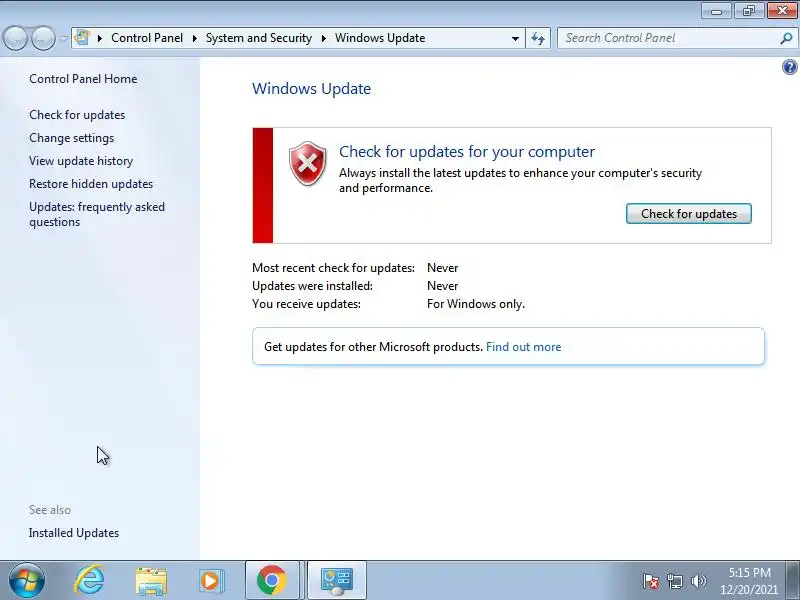The height and width of the screenshot is (600, 800).
Task: Click 'Updates were installed:' label
Action: 312,286
